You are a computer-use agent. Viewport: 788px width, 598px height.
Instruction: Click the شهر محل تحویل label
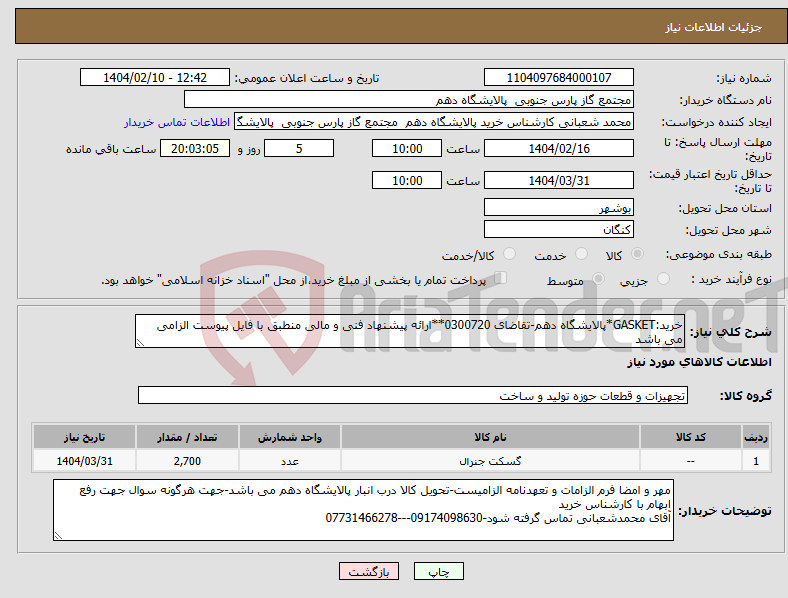729,230
